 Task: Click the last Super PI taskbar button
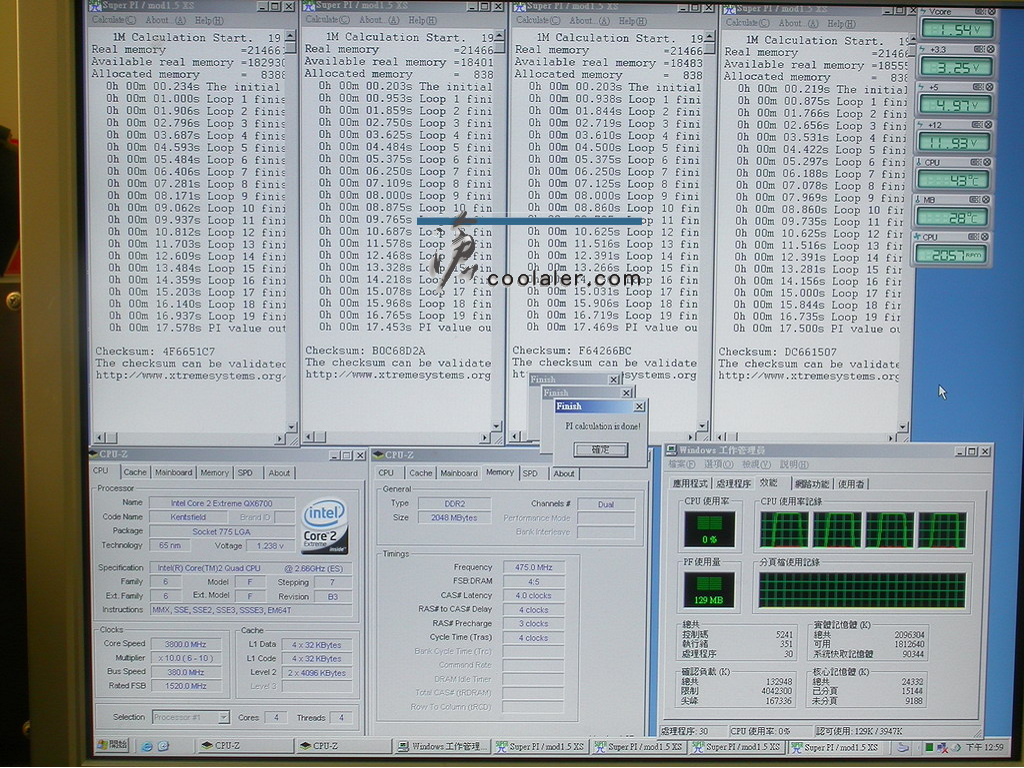pos(835,747)
